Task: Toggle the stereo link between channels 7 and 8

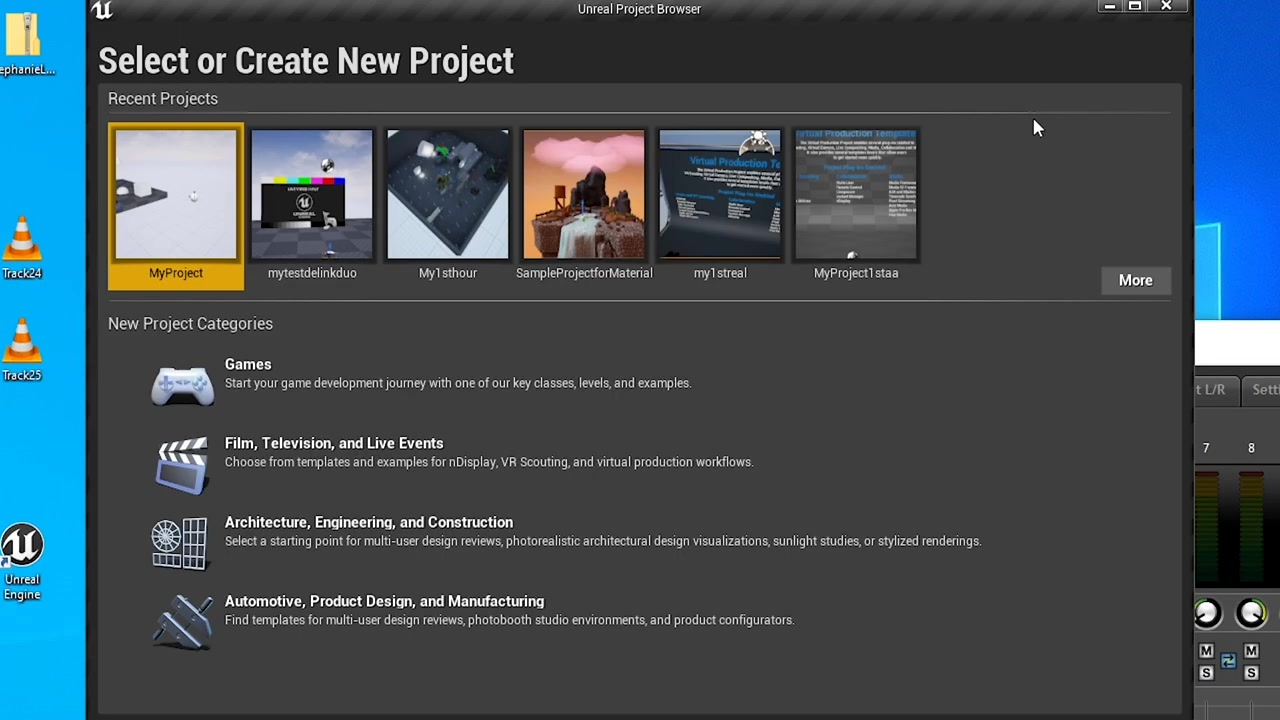Action: pos(1228,661)
